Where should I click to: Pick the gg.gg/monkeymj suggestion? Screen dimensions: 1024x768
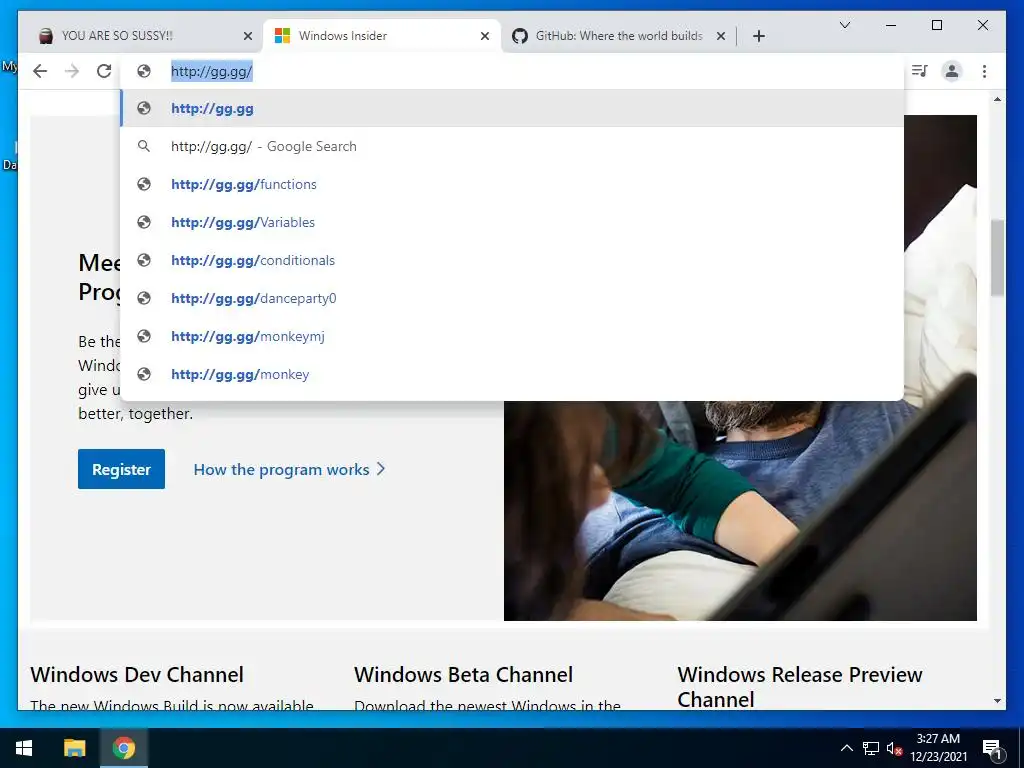pos(513,336)
